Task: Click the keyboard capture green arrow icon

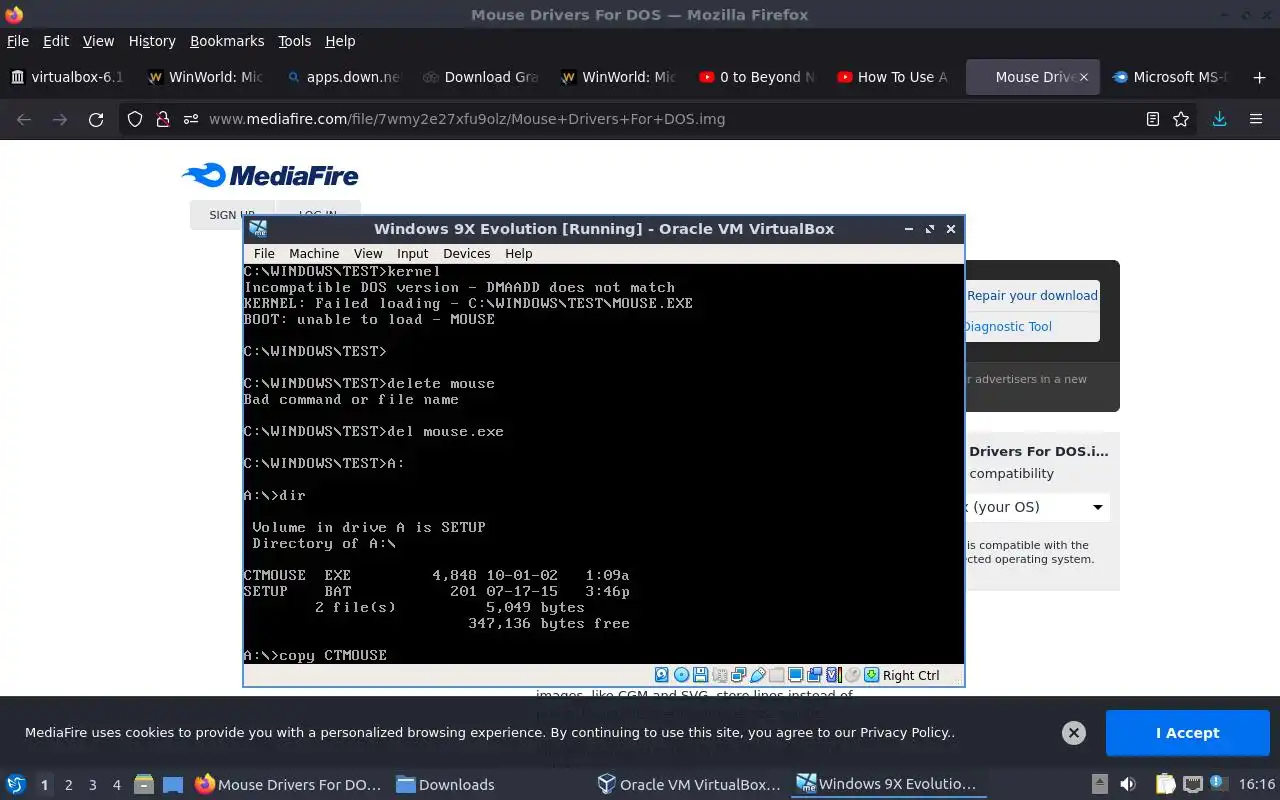Action: [871, 675]
